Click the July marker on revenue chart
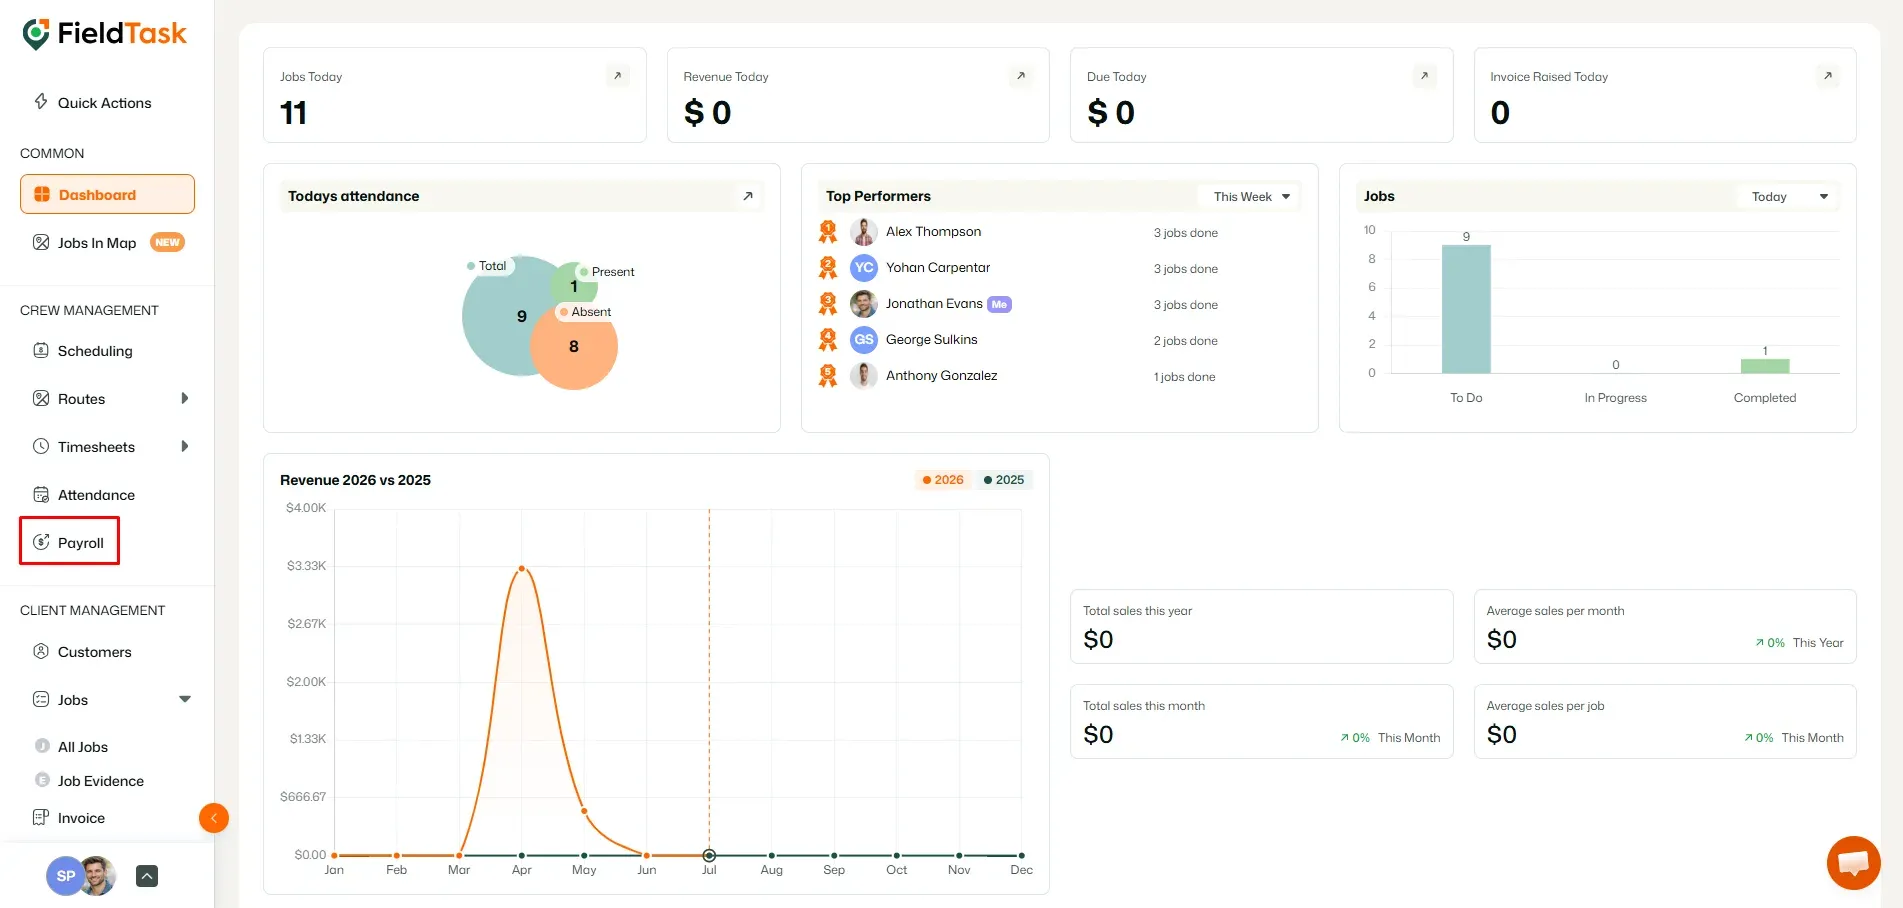Viewport: 1903px width, 908px height. (x=709, y=856)
